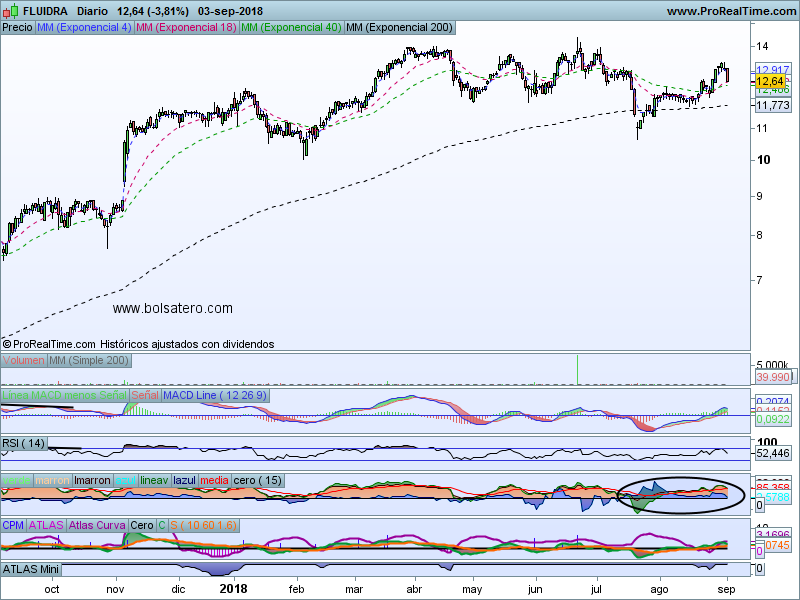This screenshot has height=600, width=800.
Task: Click the Atlas Curva indicator label
Action: (x=97, y=525)
